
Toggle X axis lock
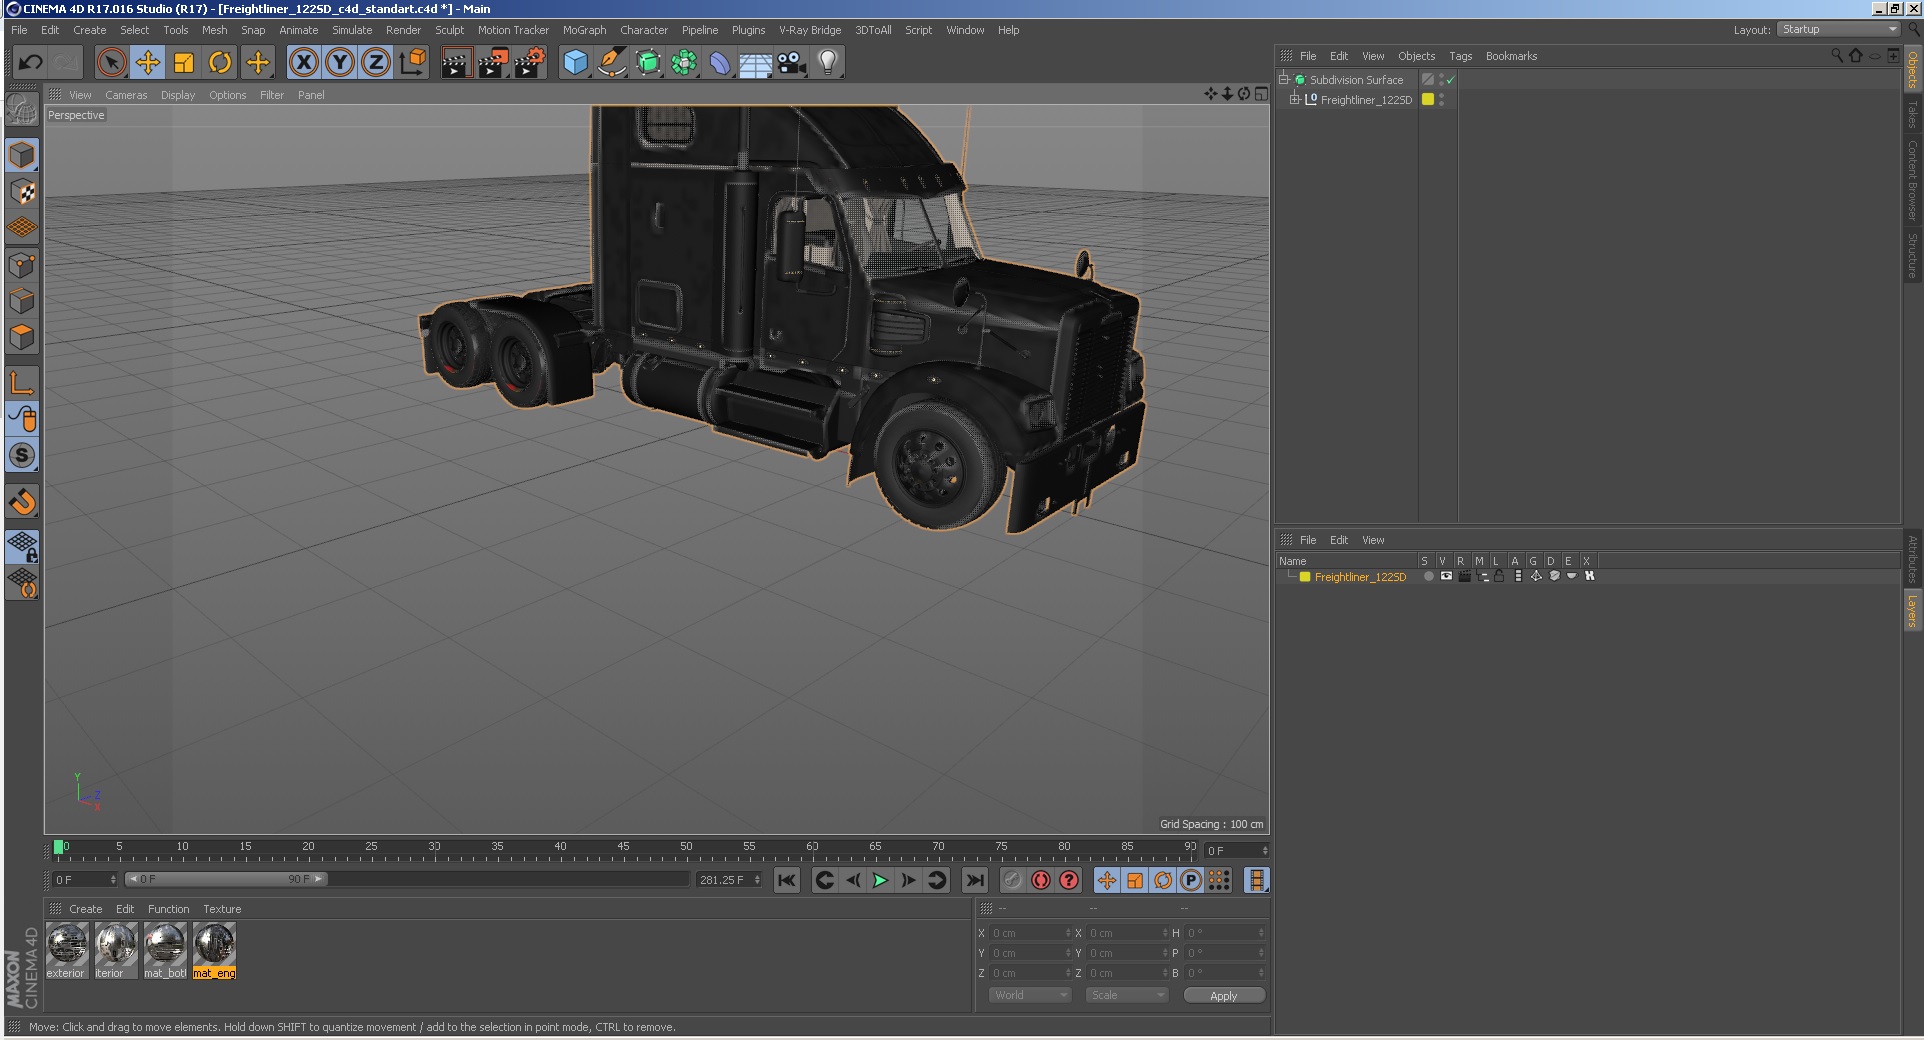[304, 63]
